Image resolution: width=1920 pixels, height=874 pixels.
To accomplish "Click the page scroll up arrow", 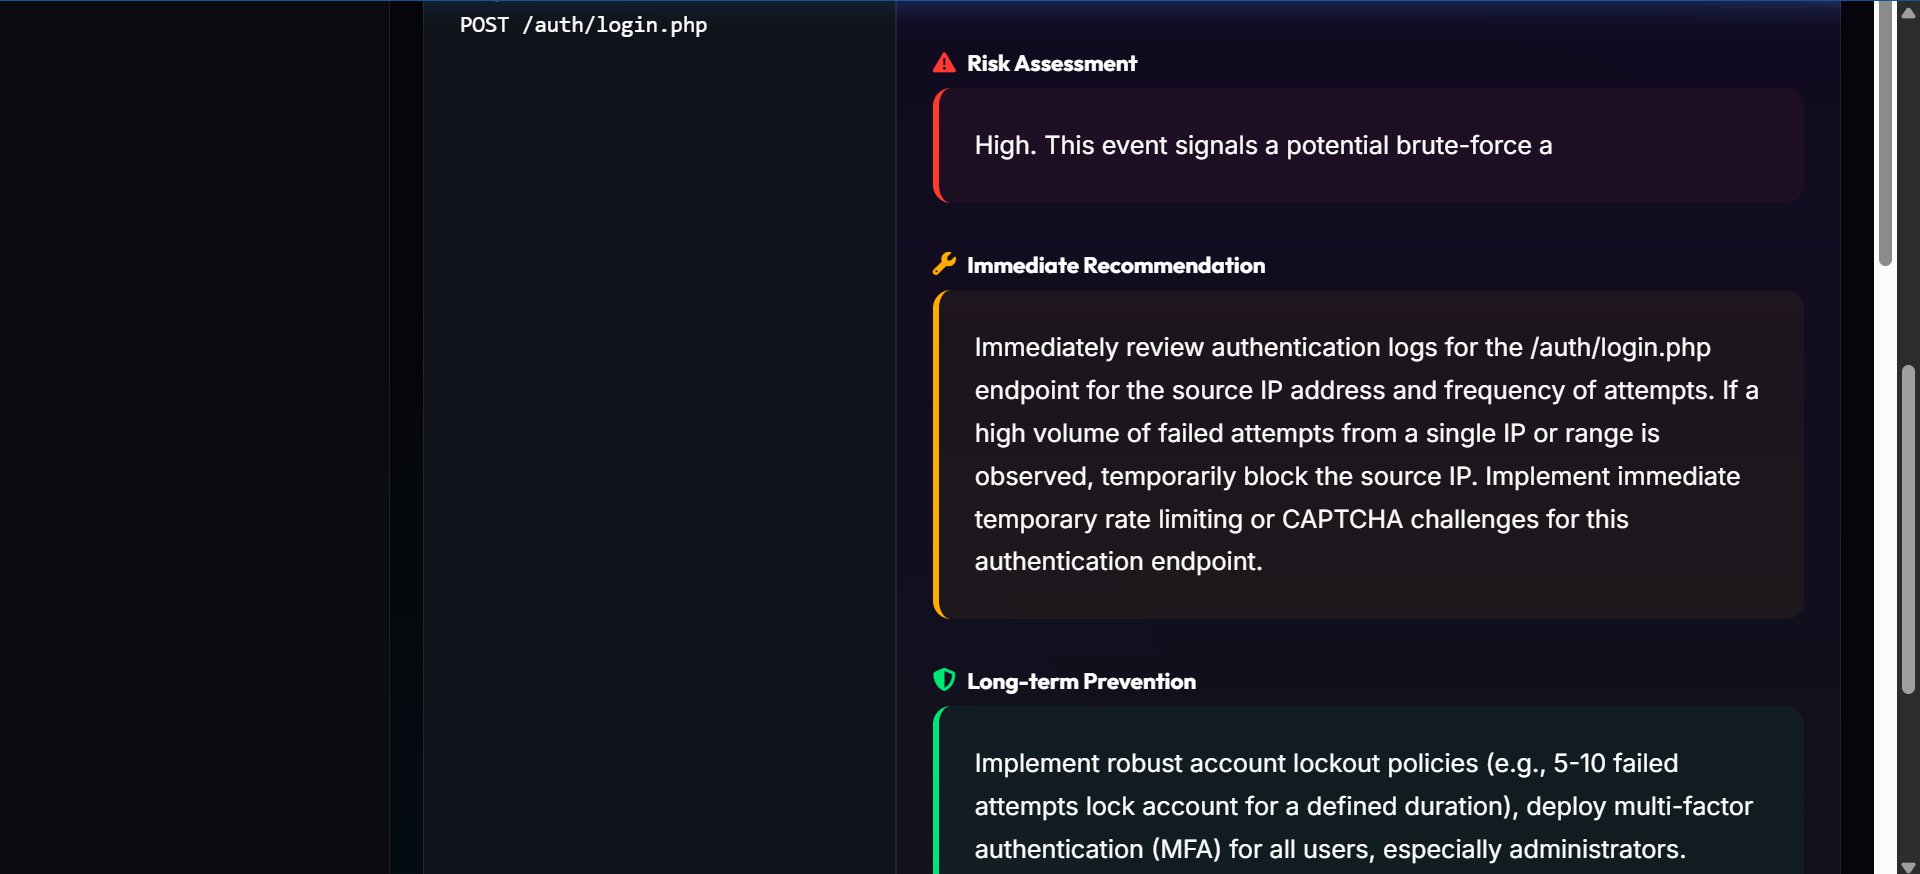I will click(1908, 13).
